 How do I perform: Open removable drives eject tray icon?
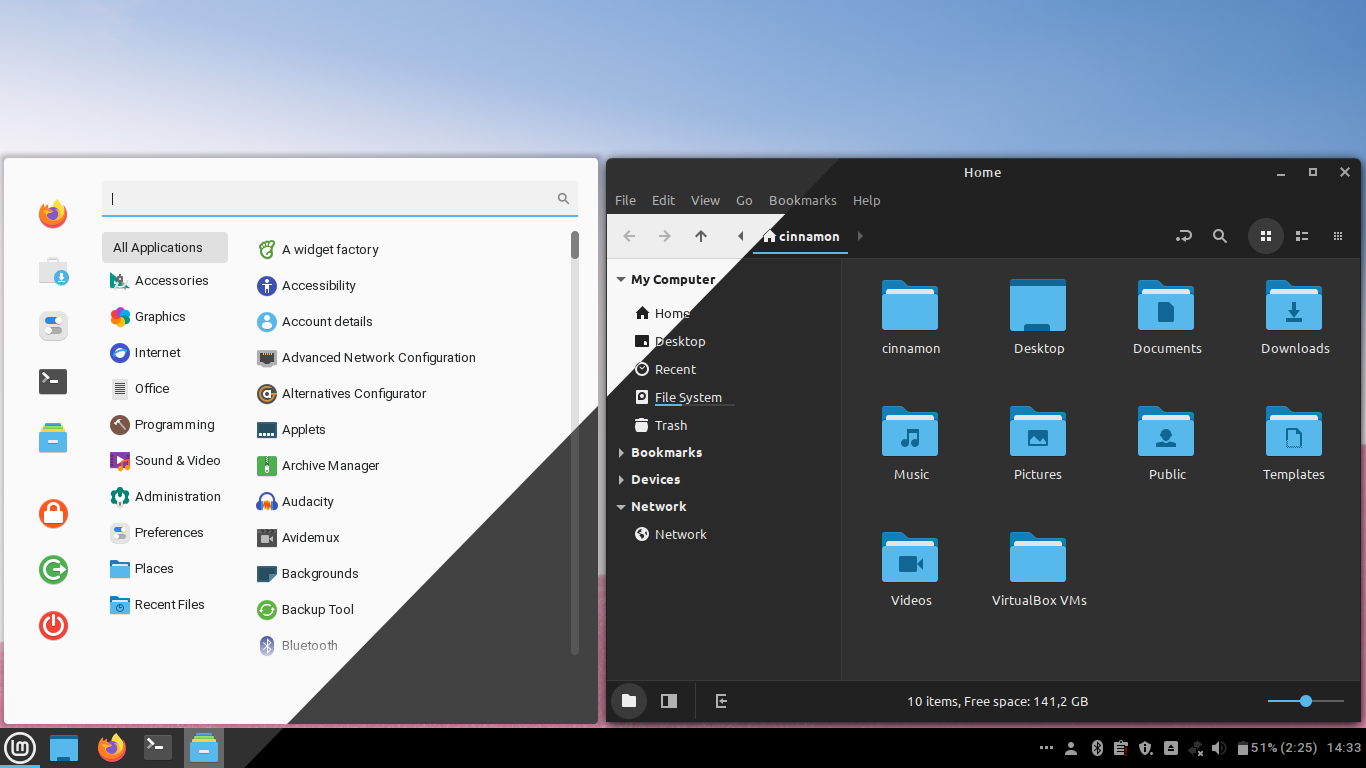coord(1170,748)
